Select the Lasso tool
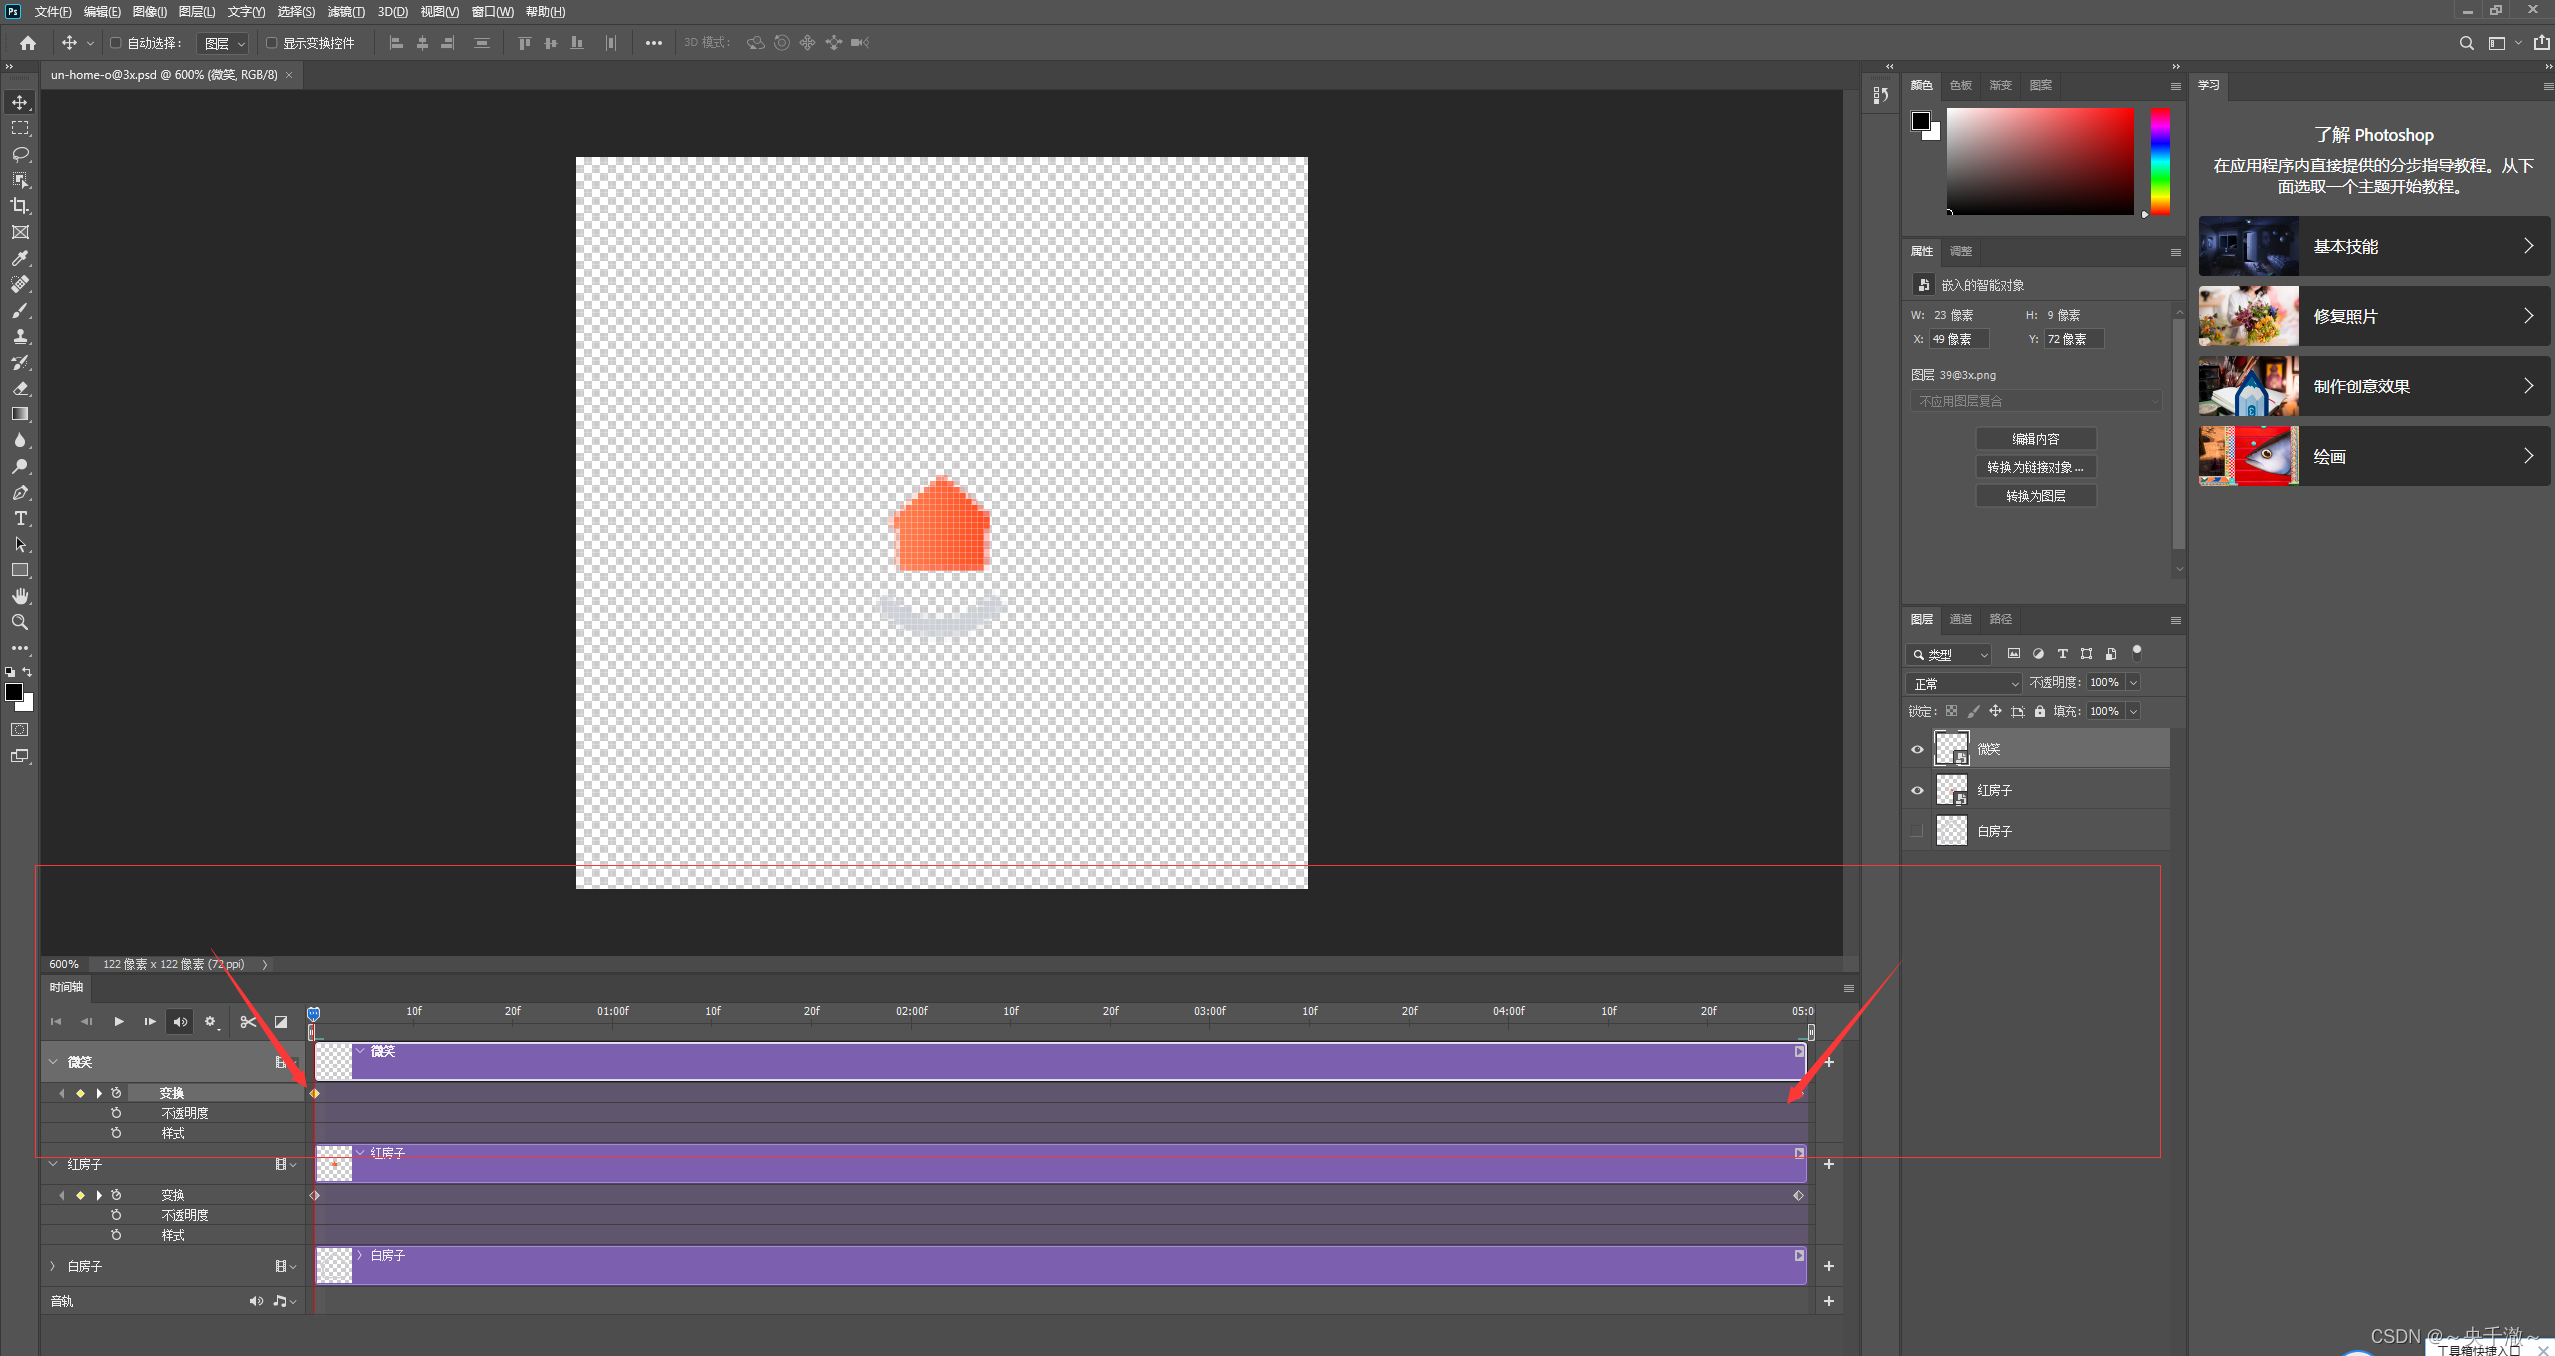The image size is (2555, 1356). [20, 154]
